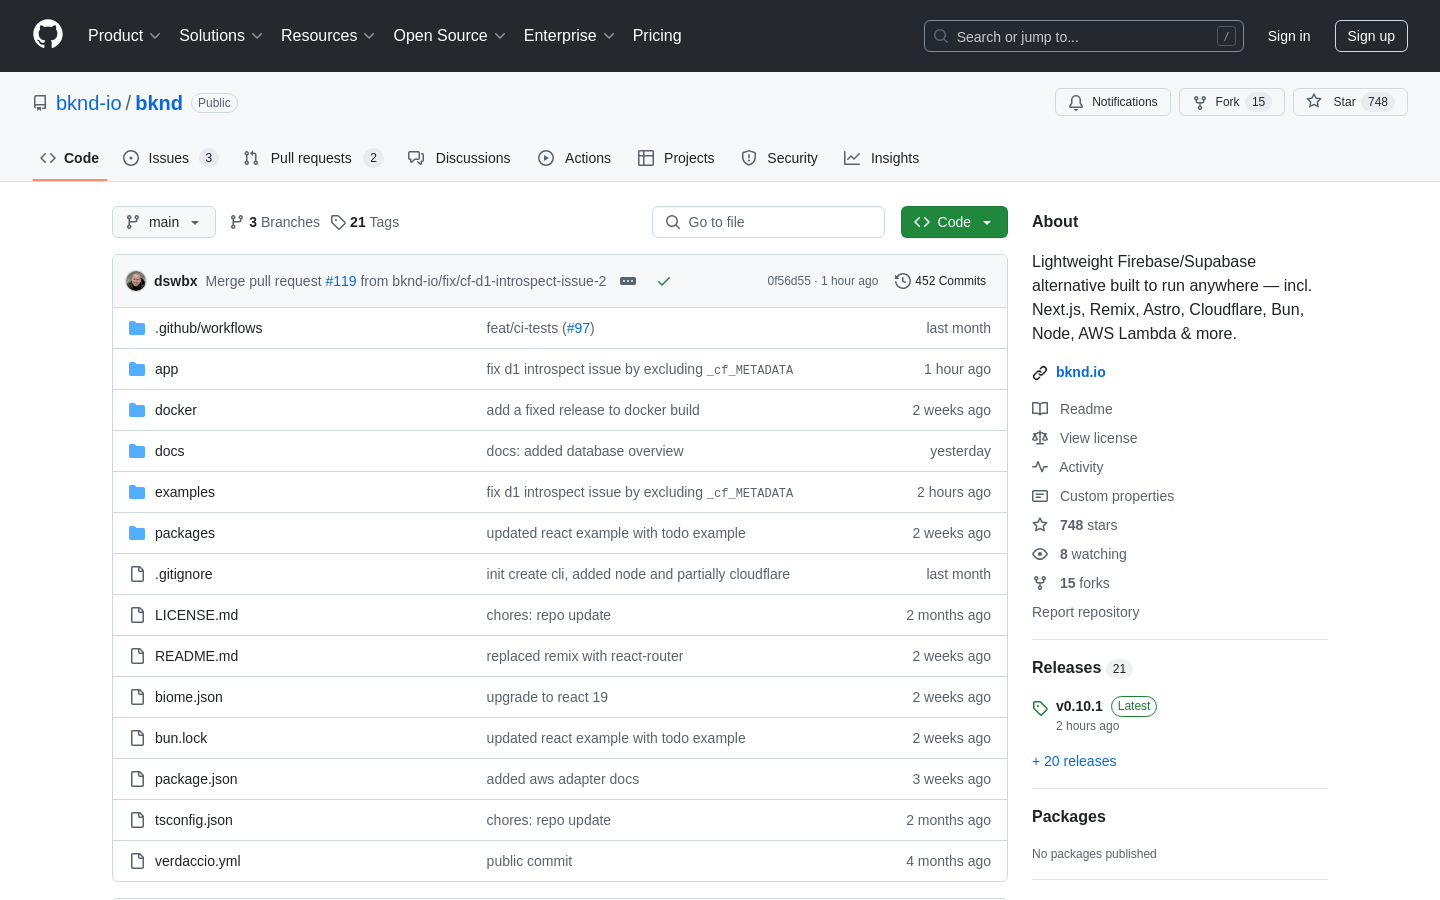The image size is (1440, 900).
Task: Go to the Projects tab
Action: click(676, 158)
